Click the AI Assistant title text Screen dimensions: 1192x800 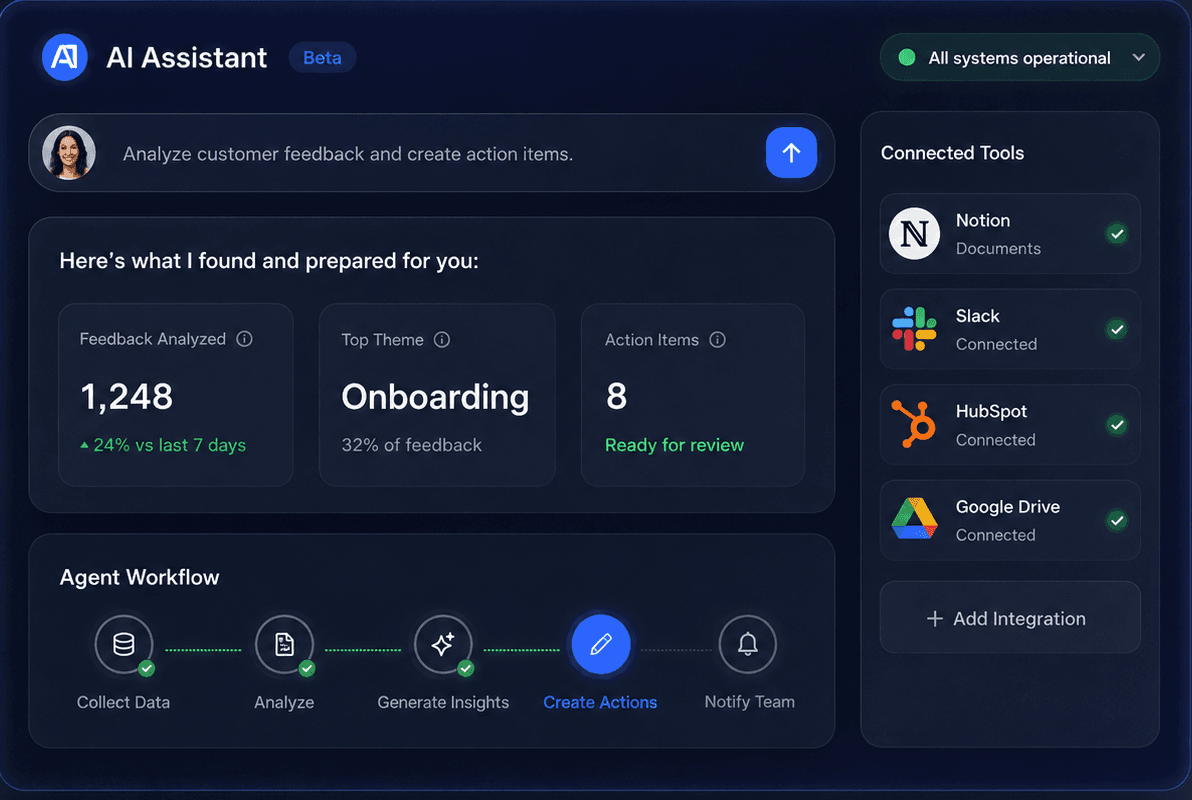(186, 58)
